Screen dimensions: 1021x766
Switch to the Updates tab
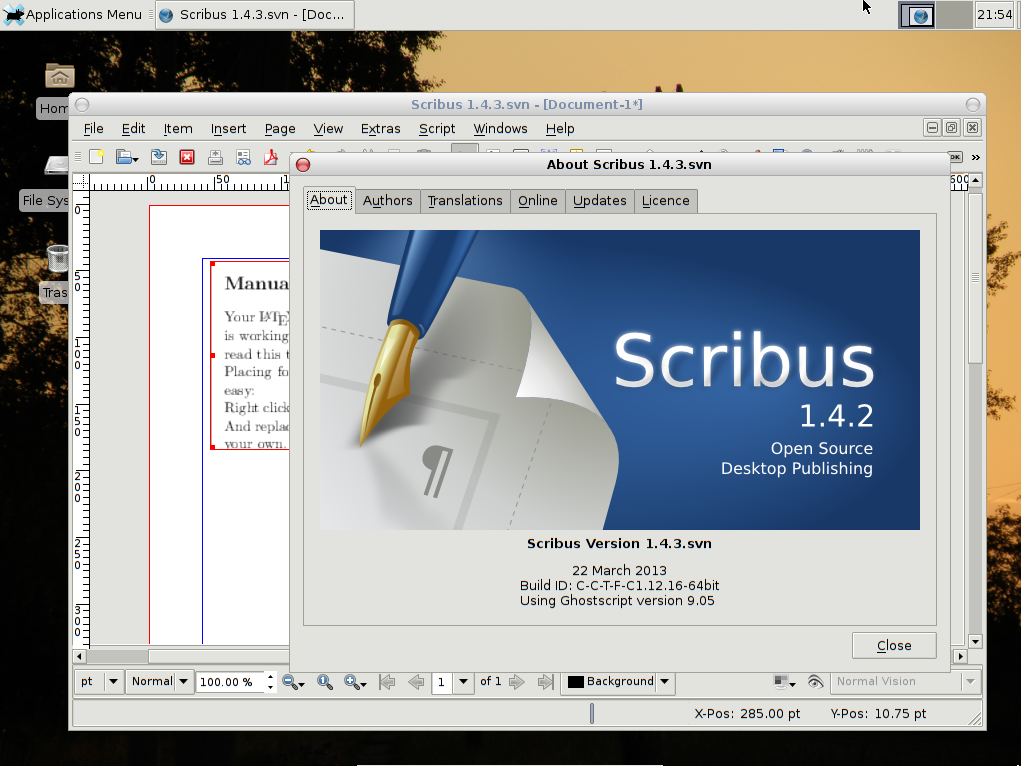click(600, 201)
